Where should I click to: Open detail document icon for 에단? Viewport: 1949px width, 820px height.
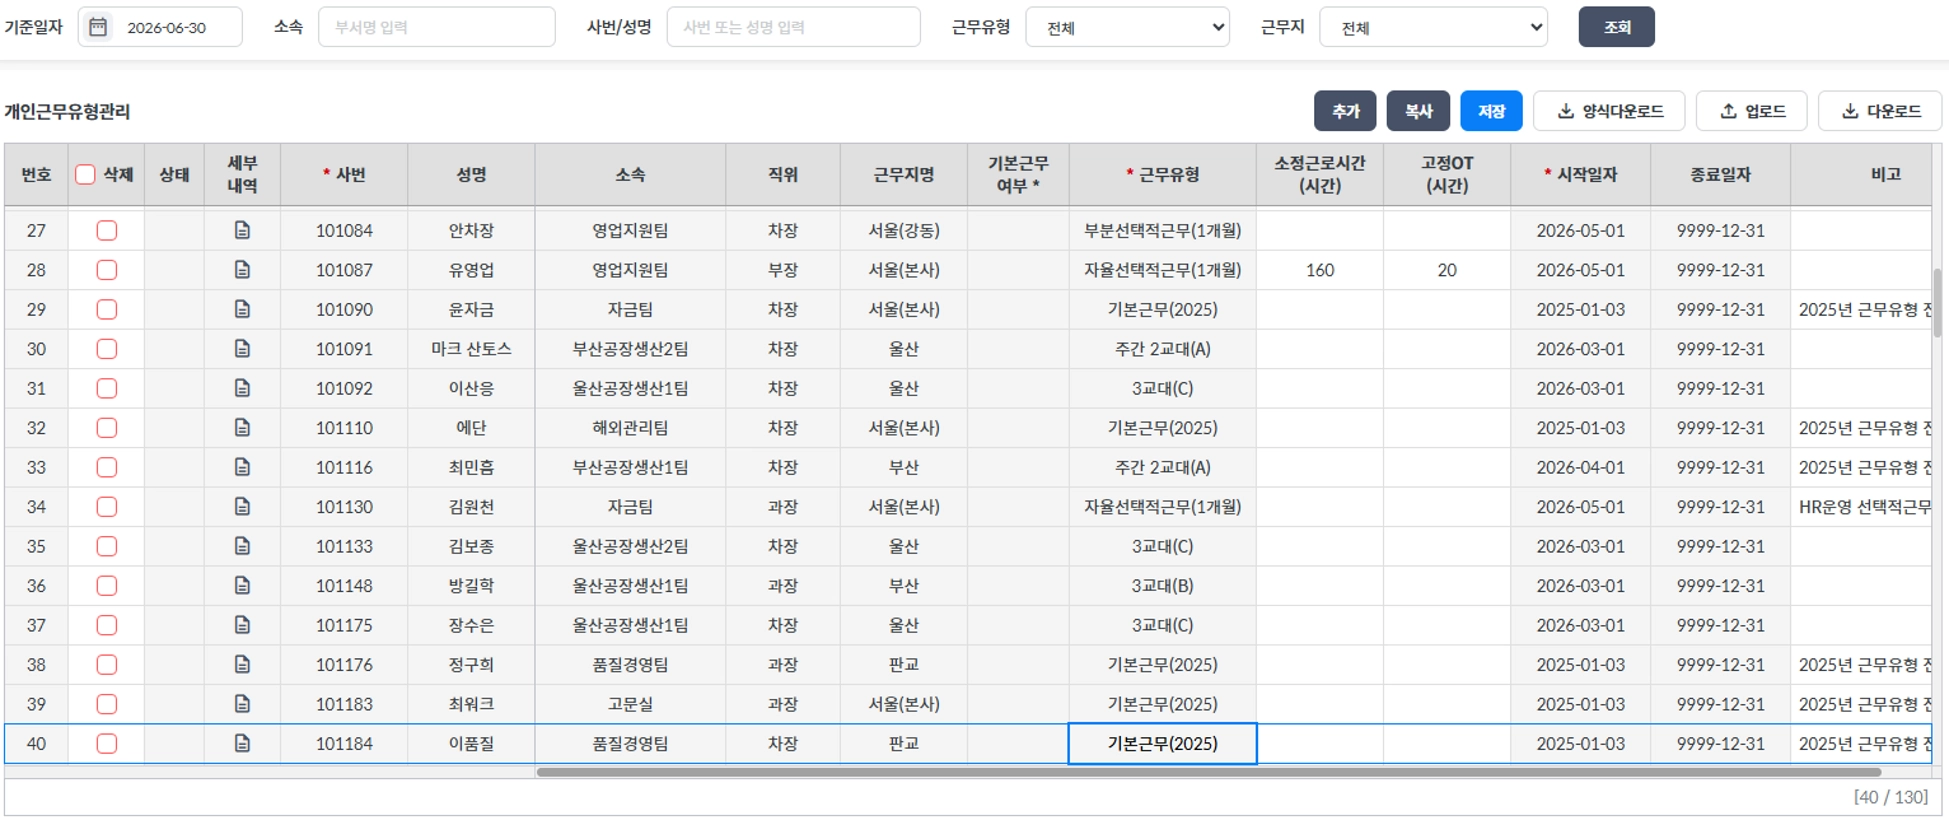point(242,428)
